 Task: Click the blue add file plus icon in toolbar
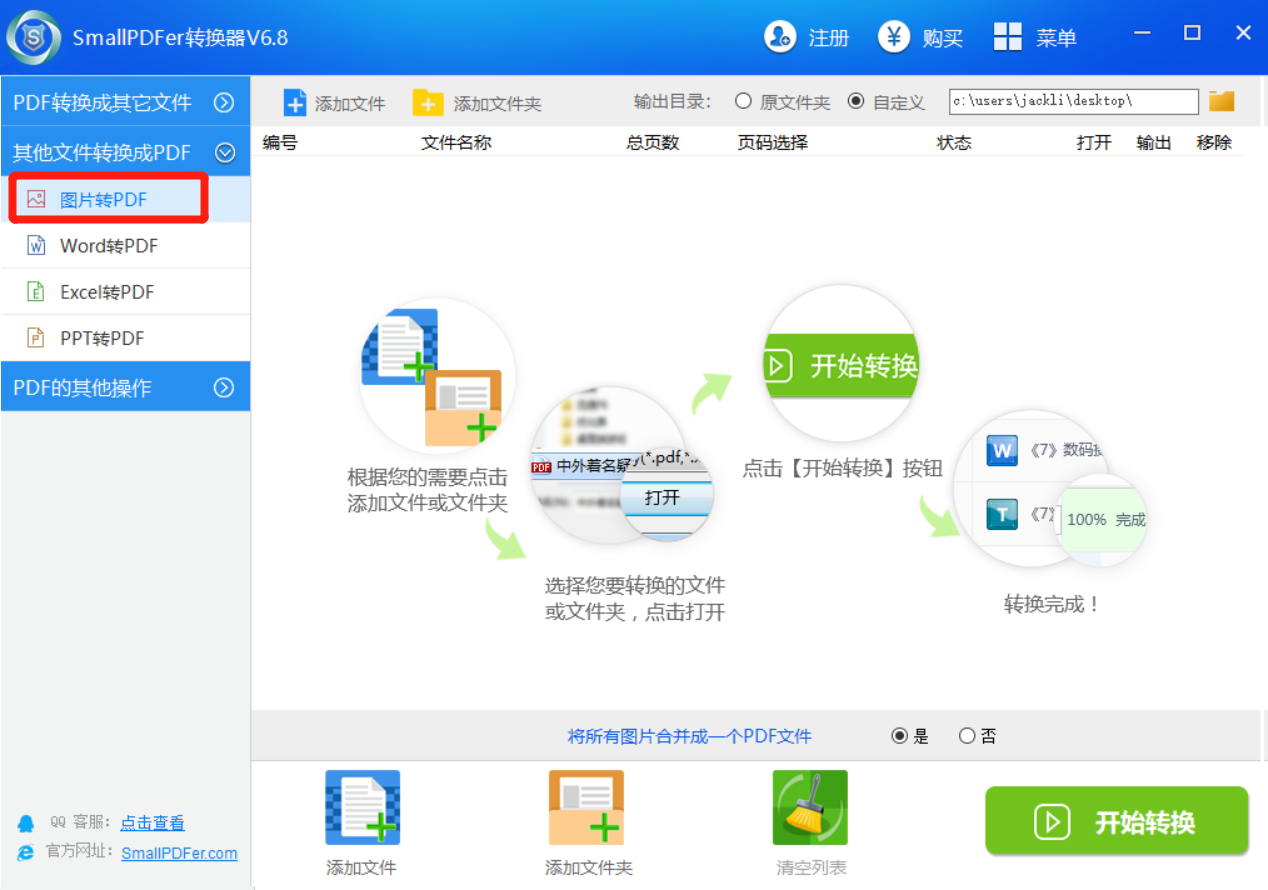[x=295, y=103]
